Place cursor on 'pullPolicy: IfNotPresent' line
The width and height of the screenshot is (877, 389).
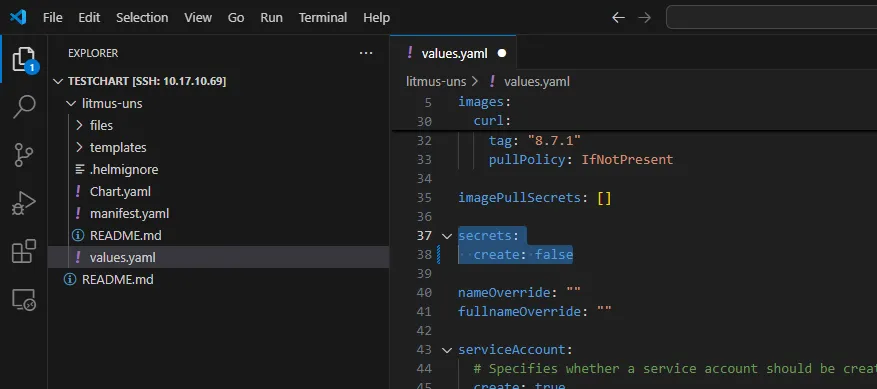(x=581, y=160)
